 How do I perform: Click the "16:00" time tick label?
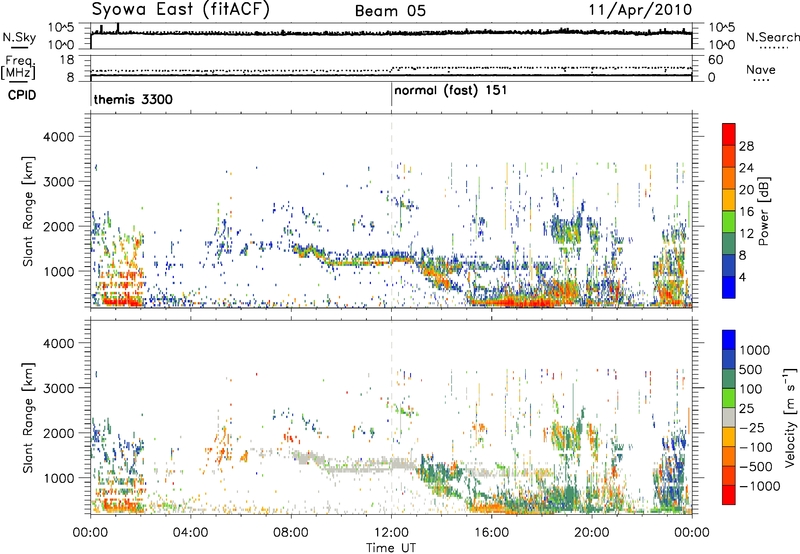point(491,533)
